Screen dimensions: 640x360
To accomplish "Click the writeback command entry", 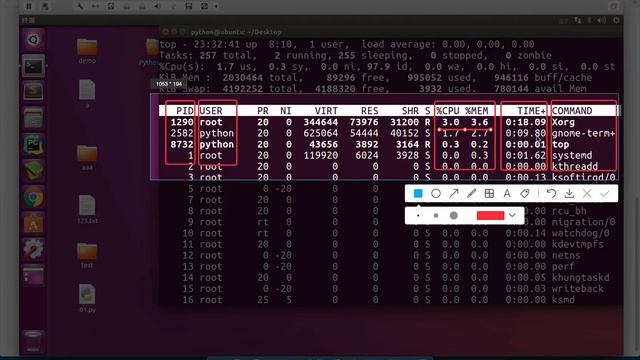I will (x=578, y=289).
